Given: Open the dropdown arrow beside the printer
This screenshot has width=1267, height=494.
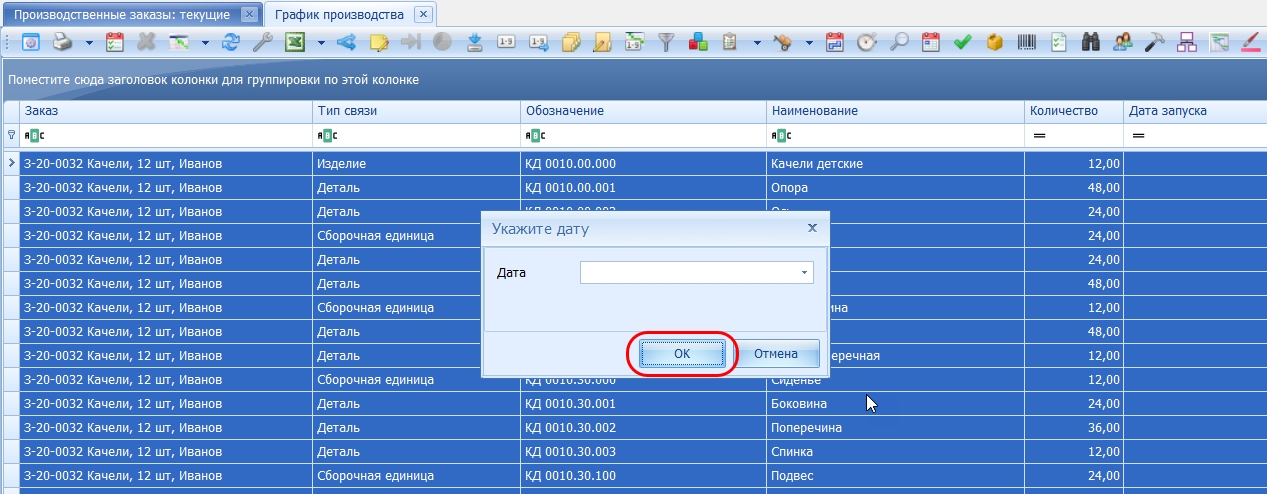Looking at the screenshot, I should [89, 43].
